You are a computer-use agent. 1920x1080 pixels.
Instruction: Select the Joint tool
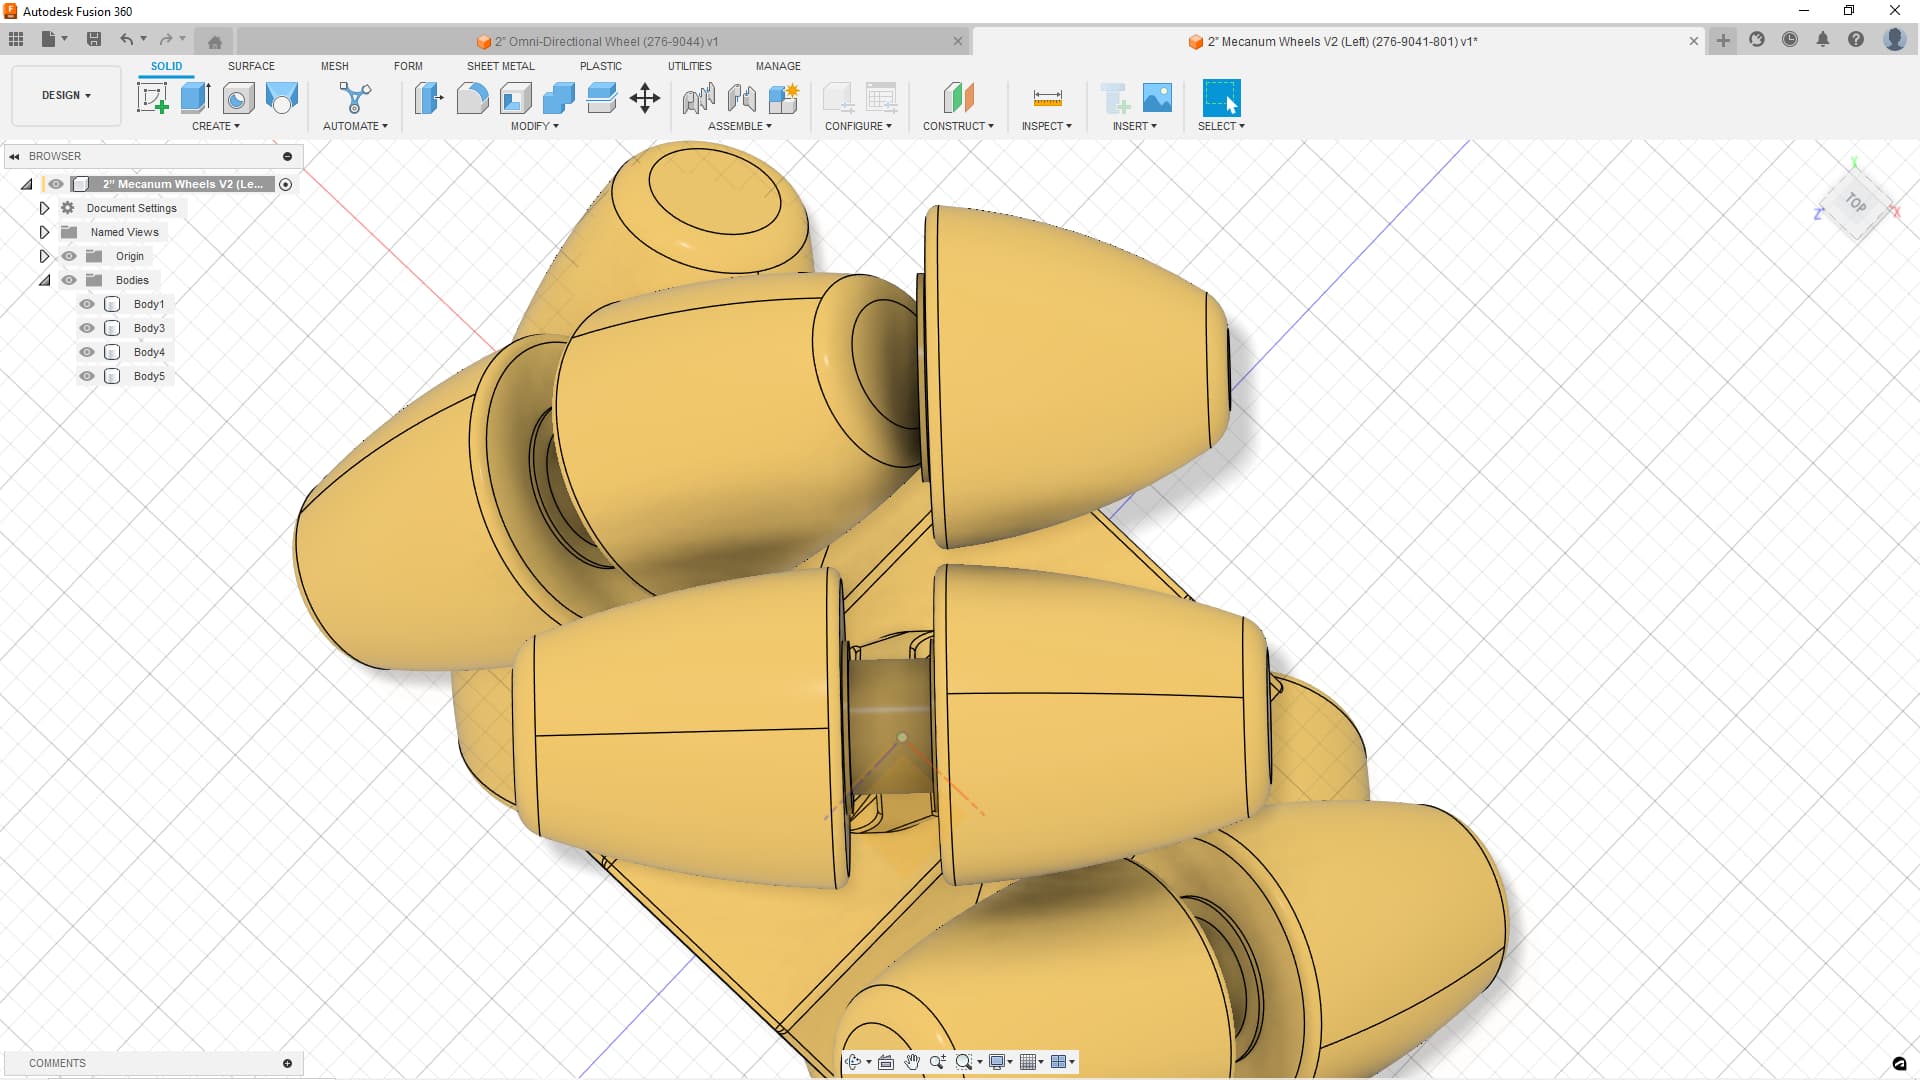pyautogui.click(x=741, y=98)
